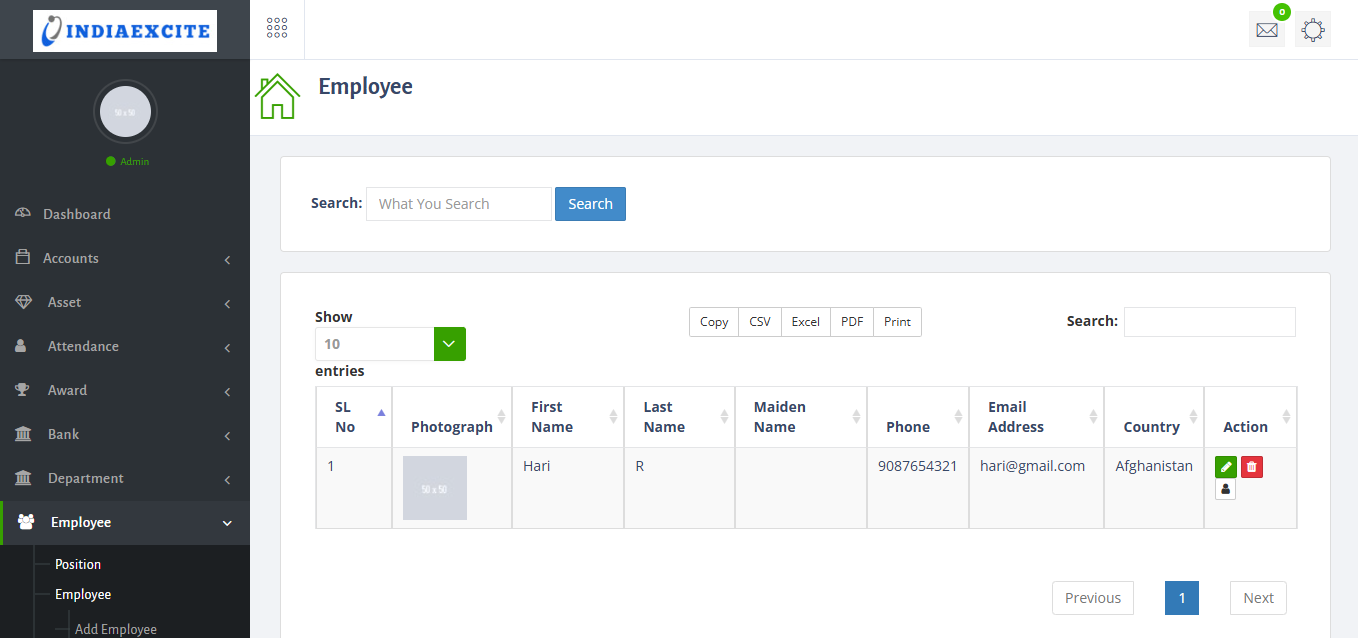
Task: Collapse the Employee sidebar menu
Action: [125, 522]
